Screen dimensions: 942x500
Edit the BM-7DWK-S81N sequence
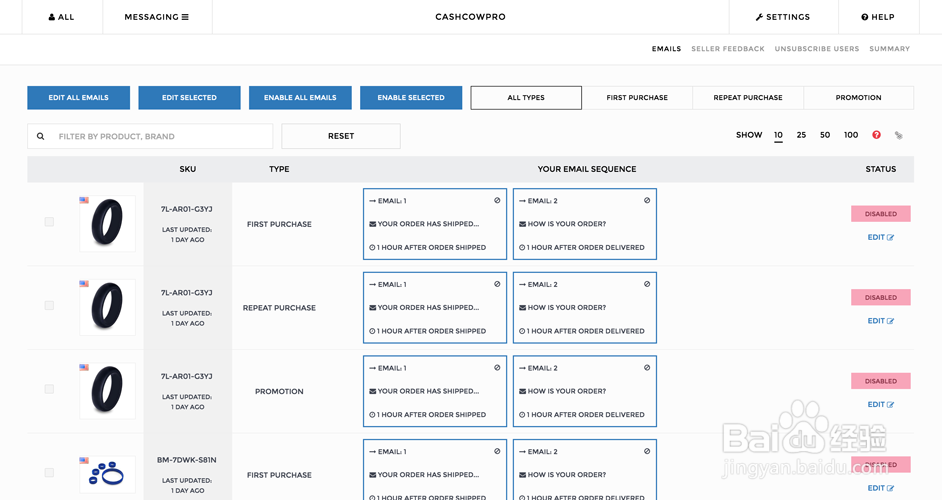[881, 488]
